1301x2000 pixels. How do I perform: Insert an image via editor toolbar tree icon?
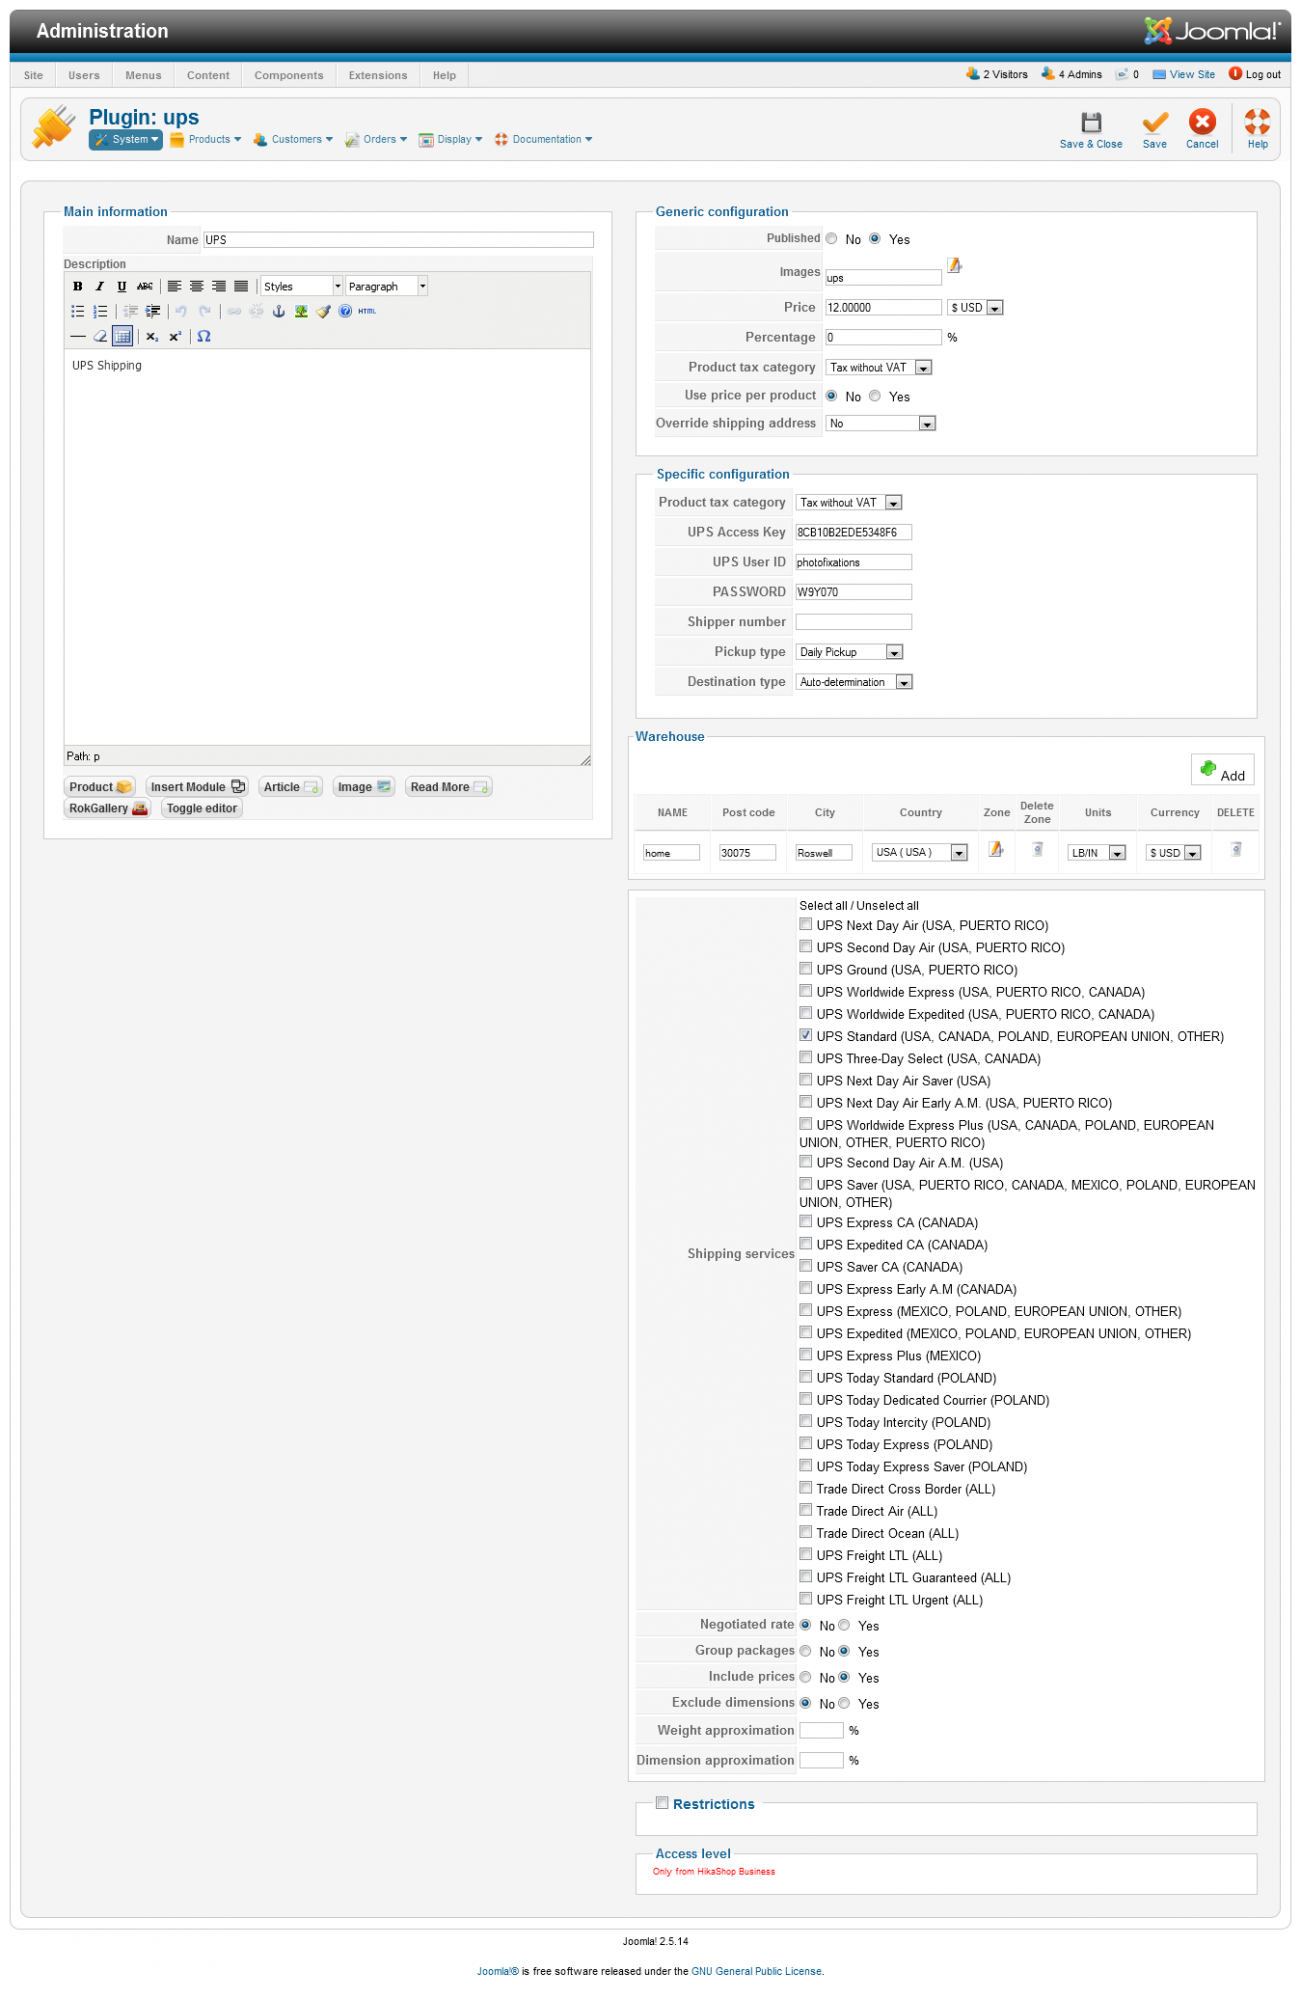coord(301,311)
